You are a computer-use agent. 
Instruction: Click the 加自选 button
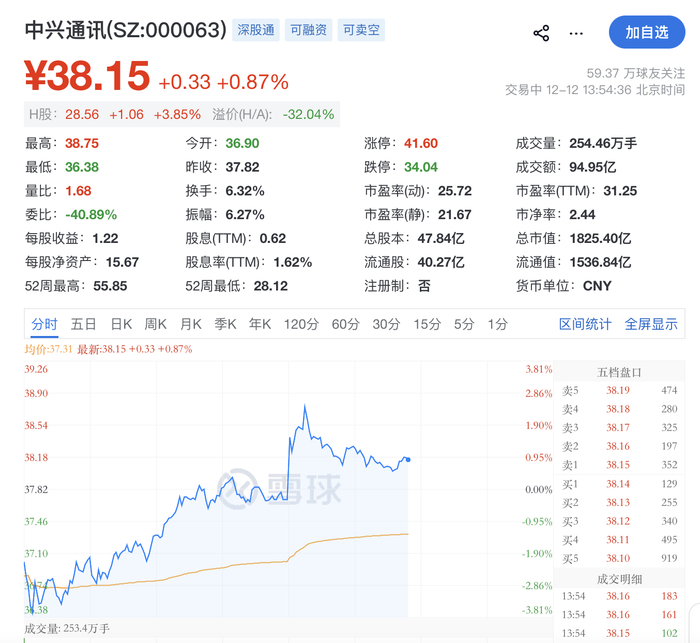(647, 32)
